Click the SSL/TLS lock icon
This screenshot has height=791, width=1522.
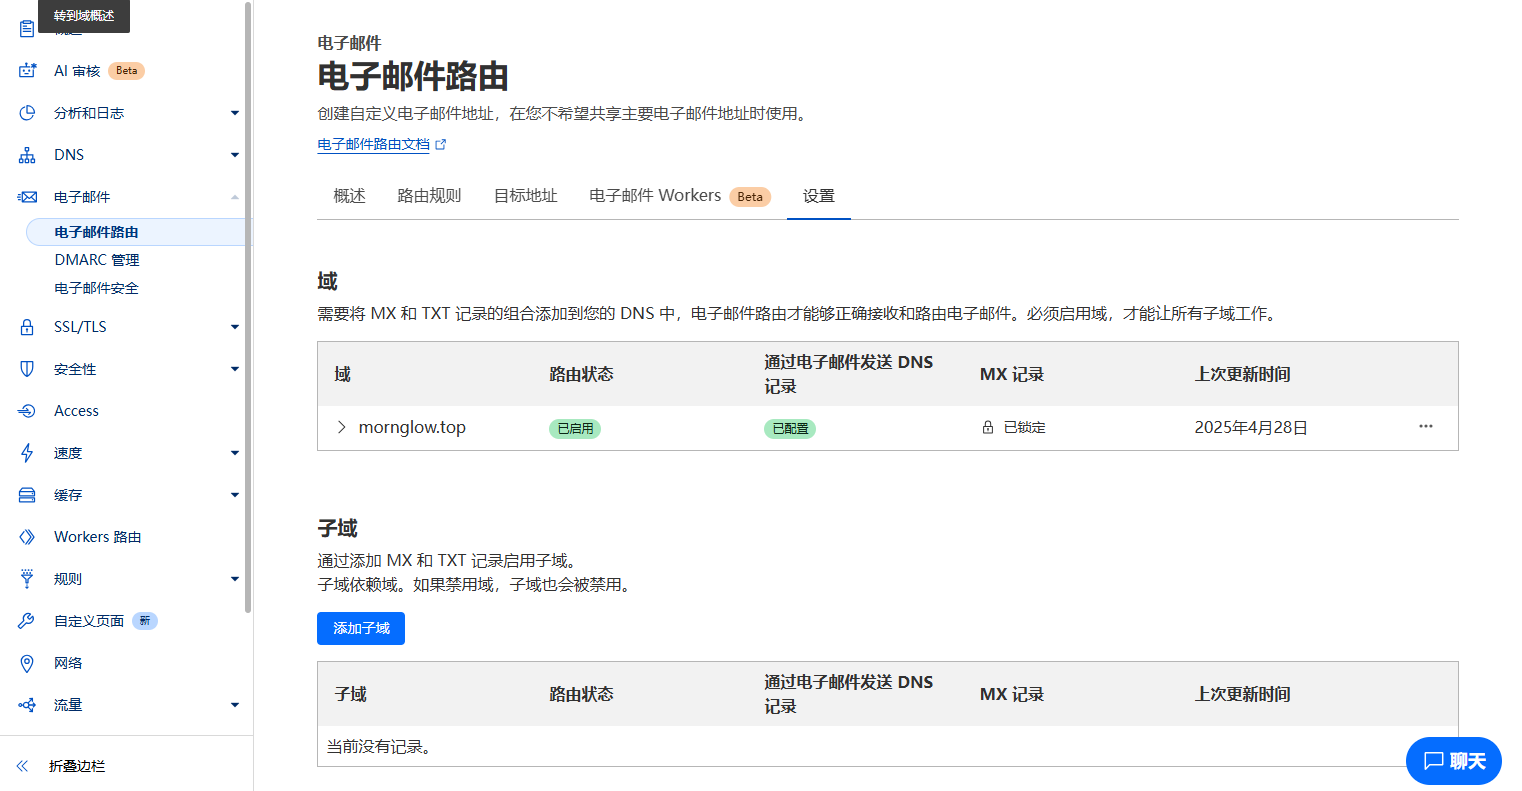[x=27, y=327]
